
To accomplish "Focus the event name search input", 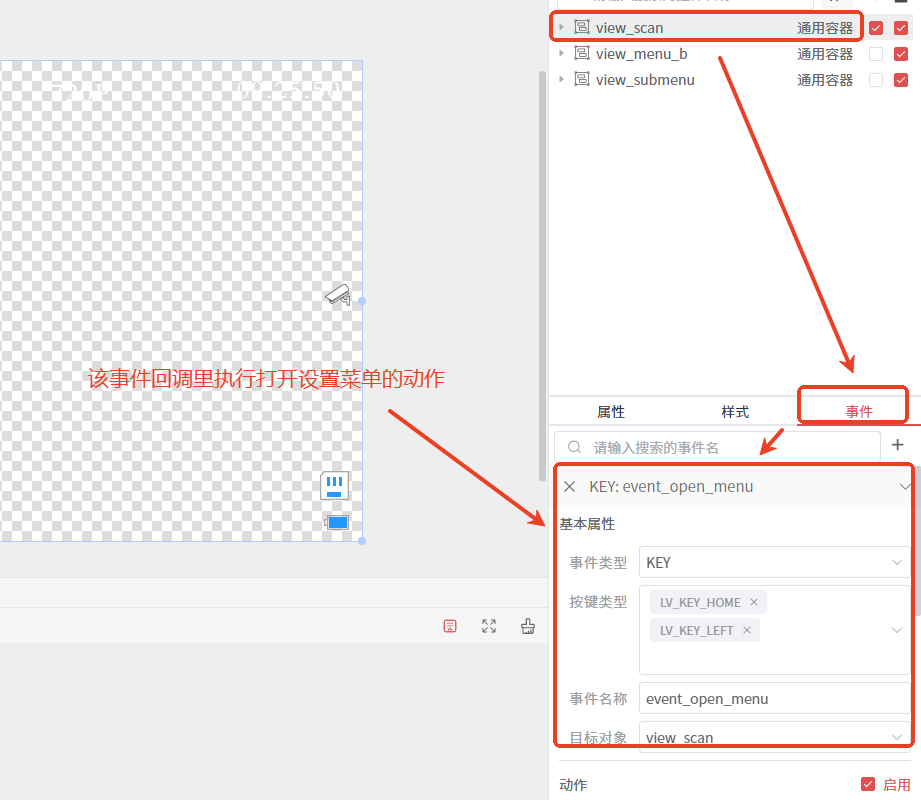I will point(717,448).
